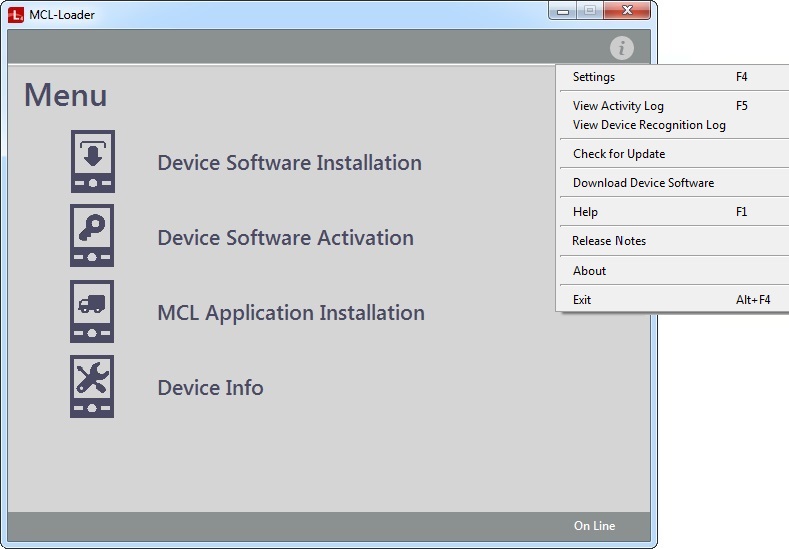Click the round info icon in header

(x=622, y=48)
